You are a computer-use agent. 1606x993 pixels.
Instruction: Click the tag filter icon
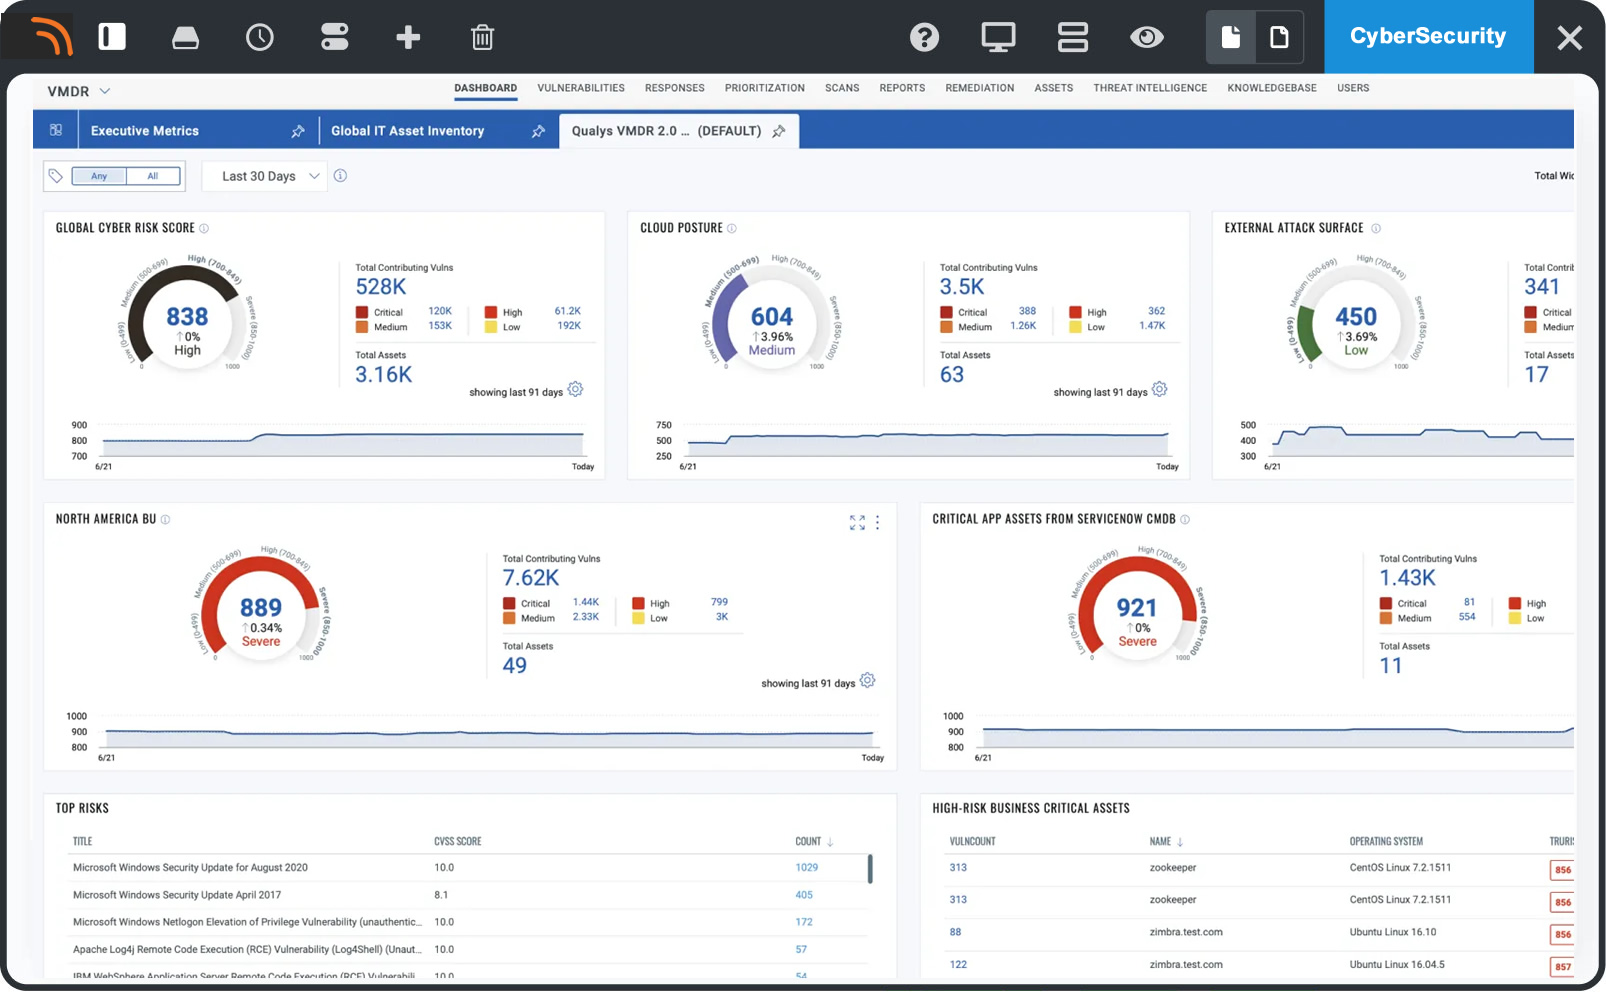(56, 176)
